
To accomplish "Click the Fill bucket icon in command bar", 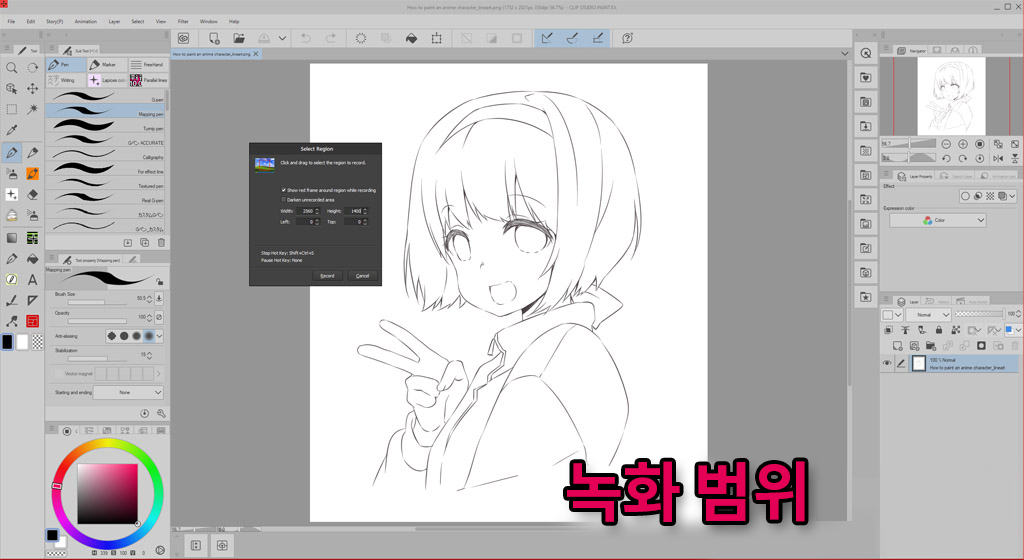I will tap(410, 38).
